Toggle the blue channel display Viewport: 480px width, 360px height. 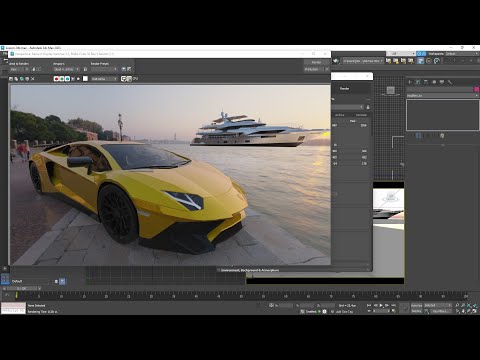[67, 79]
